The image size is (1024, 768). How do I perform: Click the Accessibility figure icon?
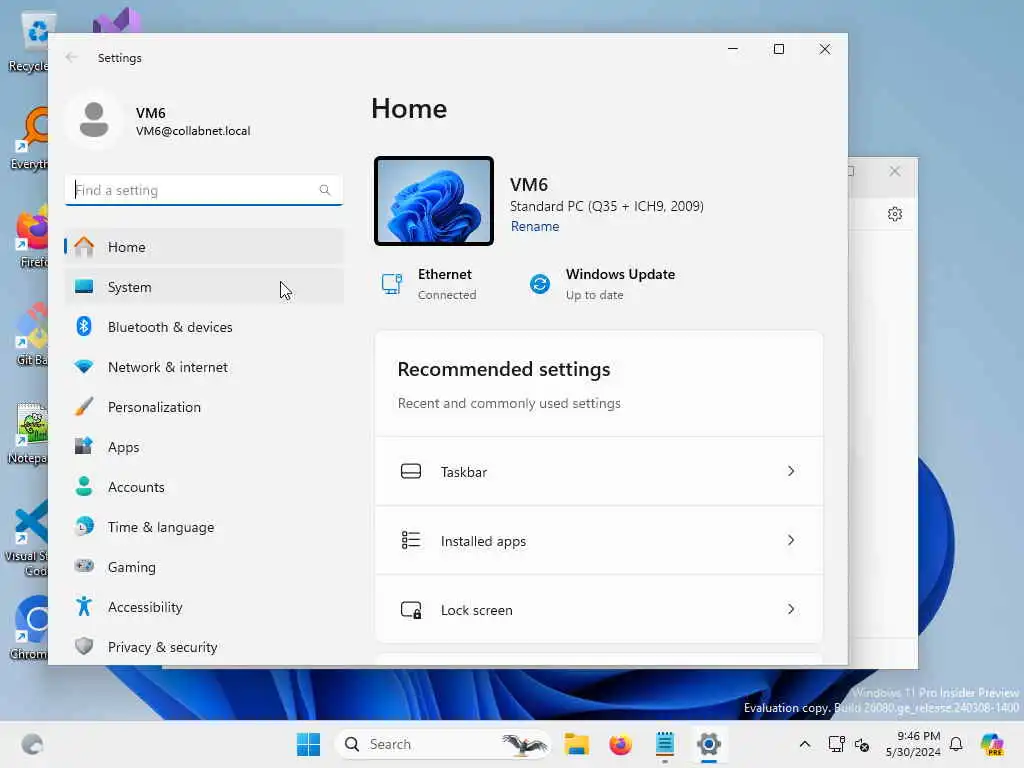tap(84, 607)
